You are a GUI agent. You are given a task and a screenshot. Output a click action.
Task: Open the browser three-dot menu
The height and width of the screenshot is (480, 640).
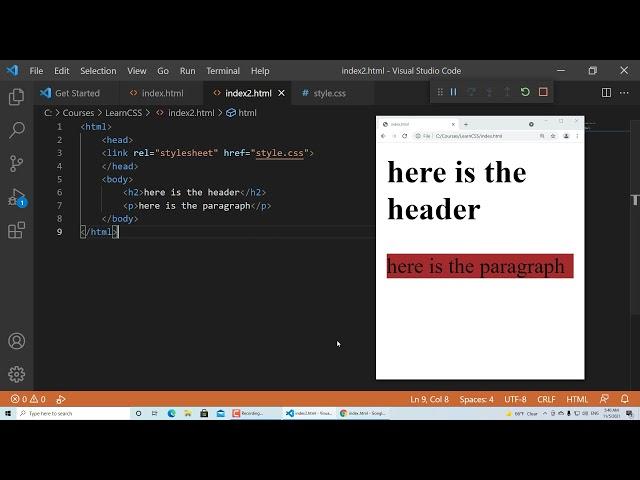[x=577, y=136]
